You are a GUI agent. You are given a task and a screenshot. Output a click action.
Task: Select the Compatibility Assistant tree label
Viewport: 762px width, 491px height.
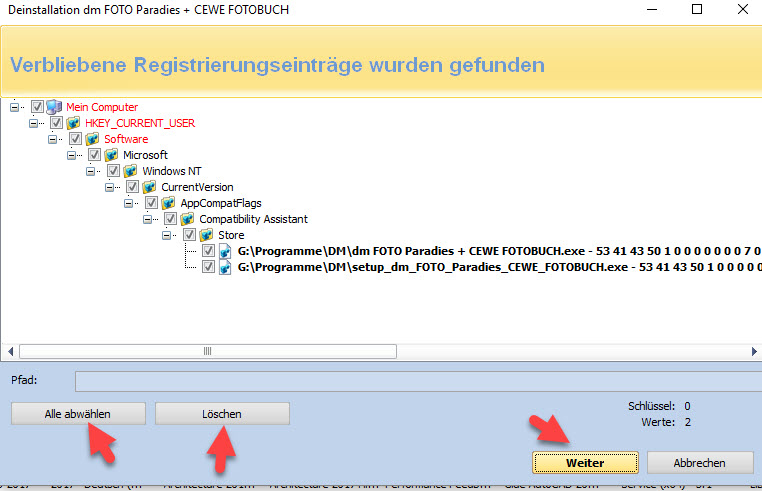(253, 219)
